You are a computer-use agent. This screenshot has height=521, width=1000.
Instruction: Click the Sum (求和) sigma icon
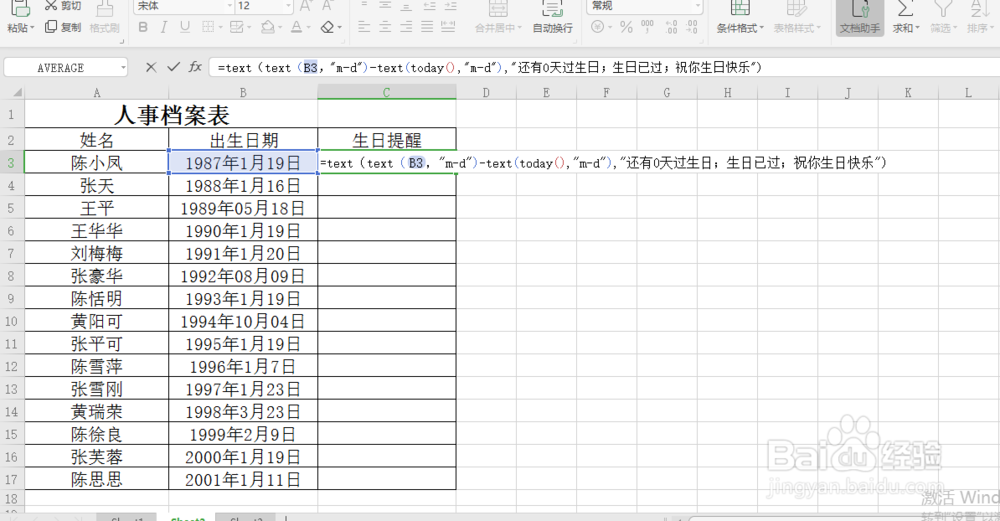tap(904, 8)
